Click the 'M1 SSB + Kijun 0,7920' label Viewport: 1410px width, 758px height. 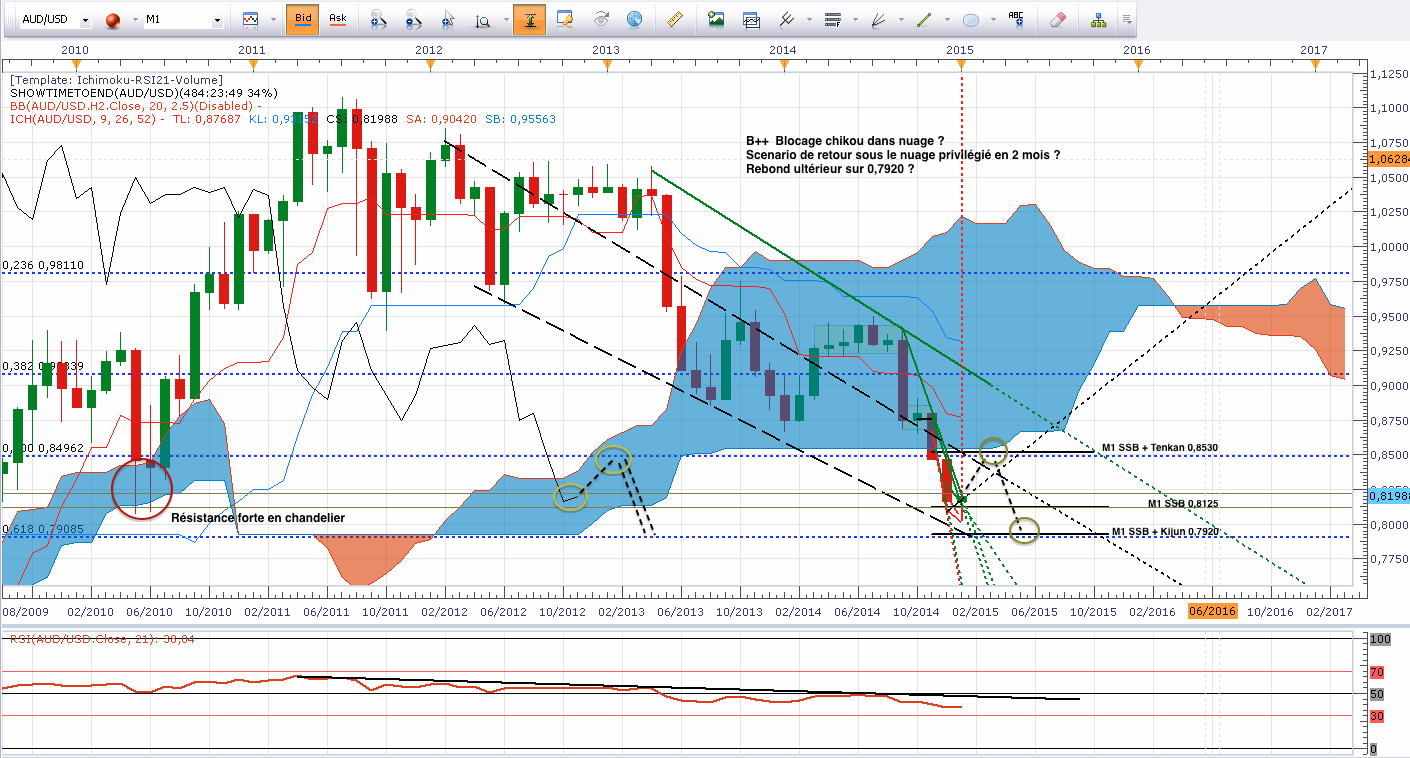pyautogui.click(x=1165, y=532)
